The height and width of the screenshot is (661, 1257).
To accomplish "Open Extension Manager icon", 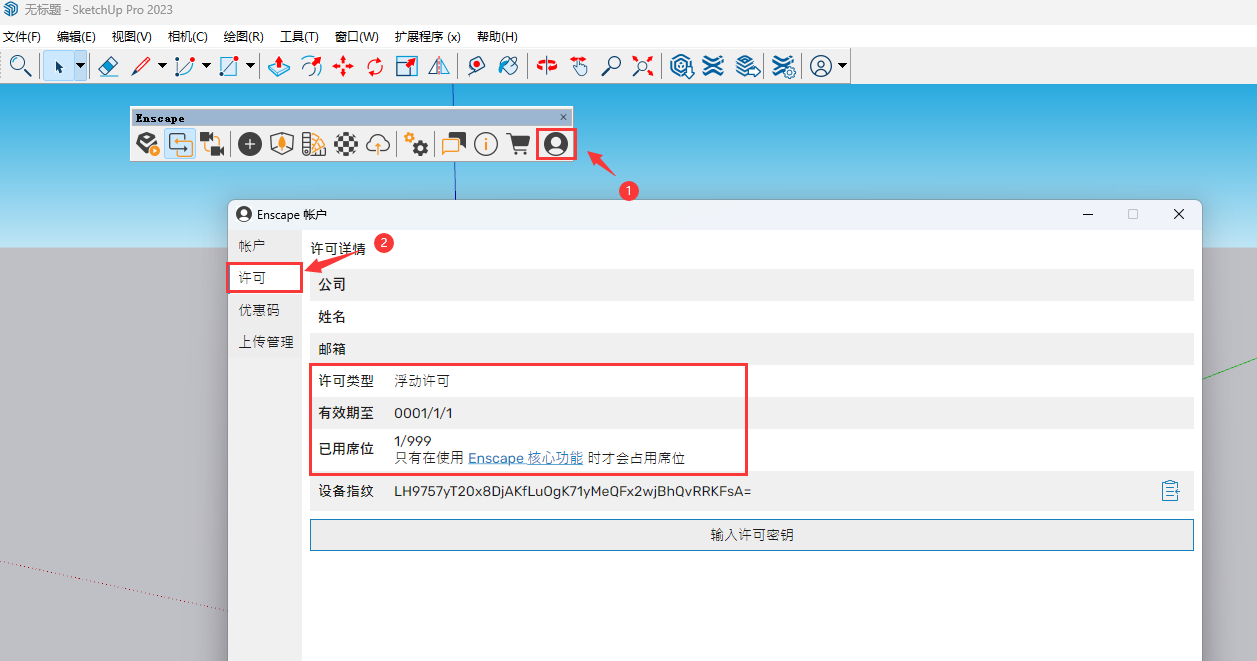I will click(784, 67).
